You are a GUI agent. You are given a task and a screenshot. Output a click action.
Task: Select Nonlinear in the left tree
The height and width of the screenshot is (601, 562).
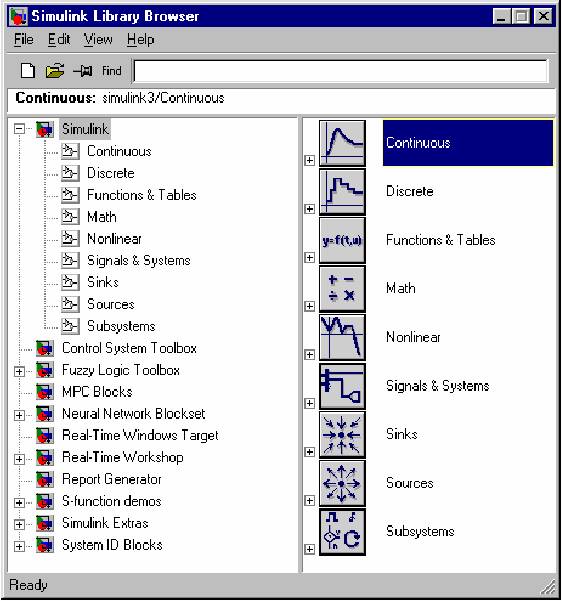(114, 239)
